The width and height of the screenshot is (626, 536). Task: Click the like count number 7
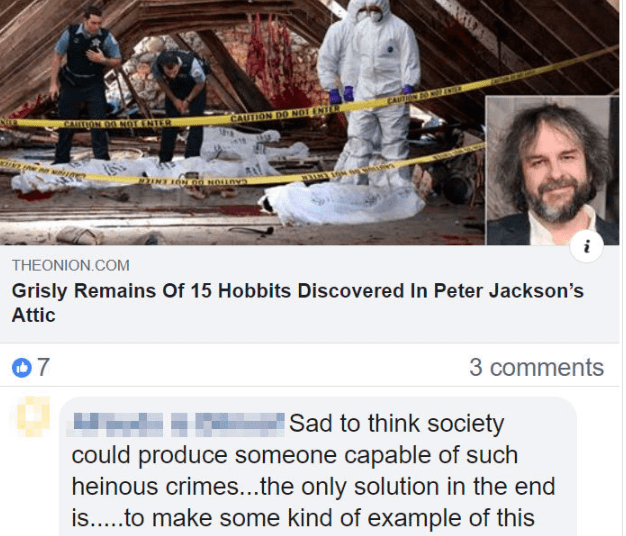coord(43,367)
